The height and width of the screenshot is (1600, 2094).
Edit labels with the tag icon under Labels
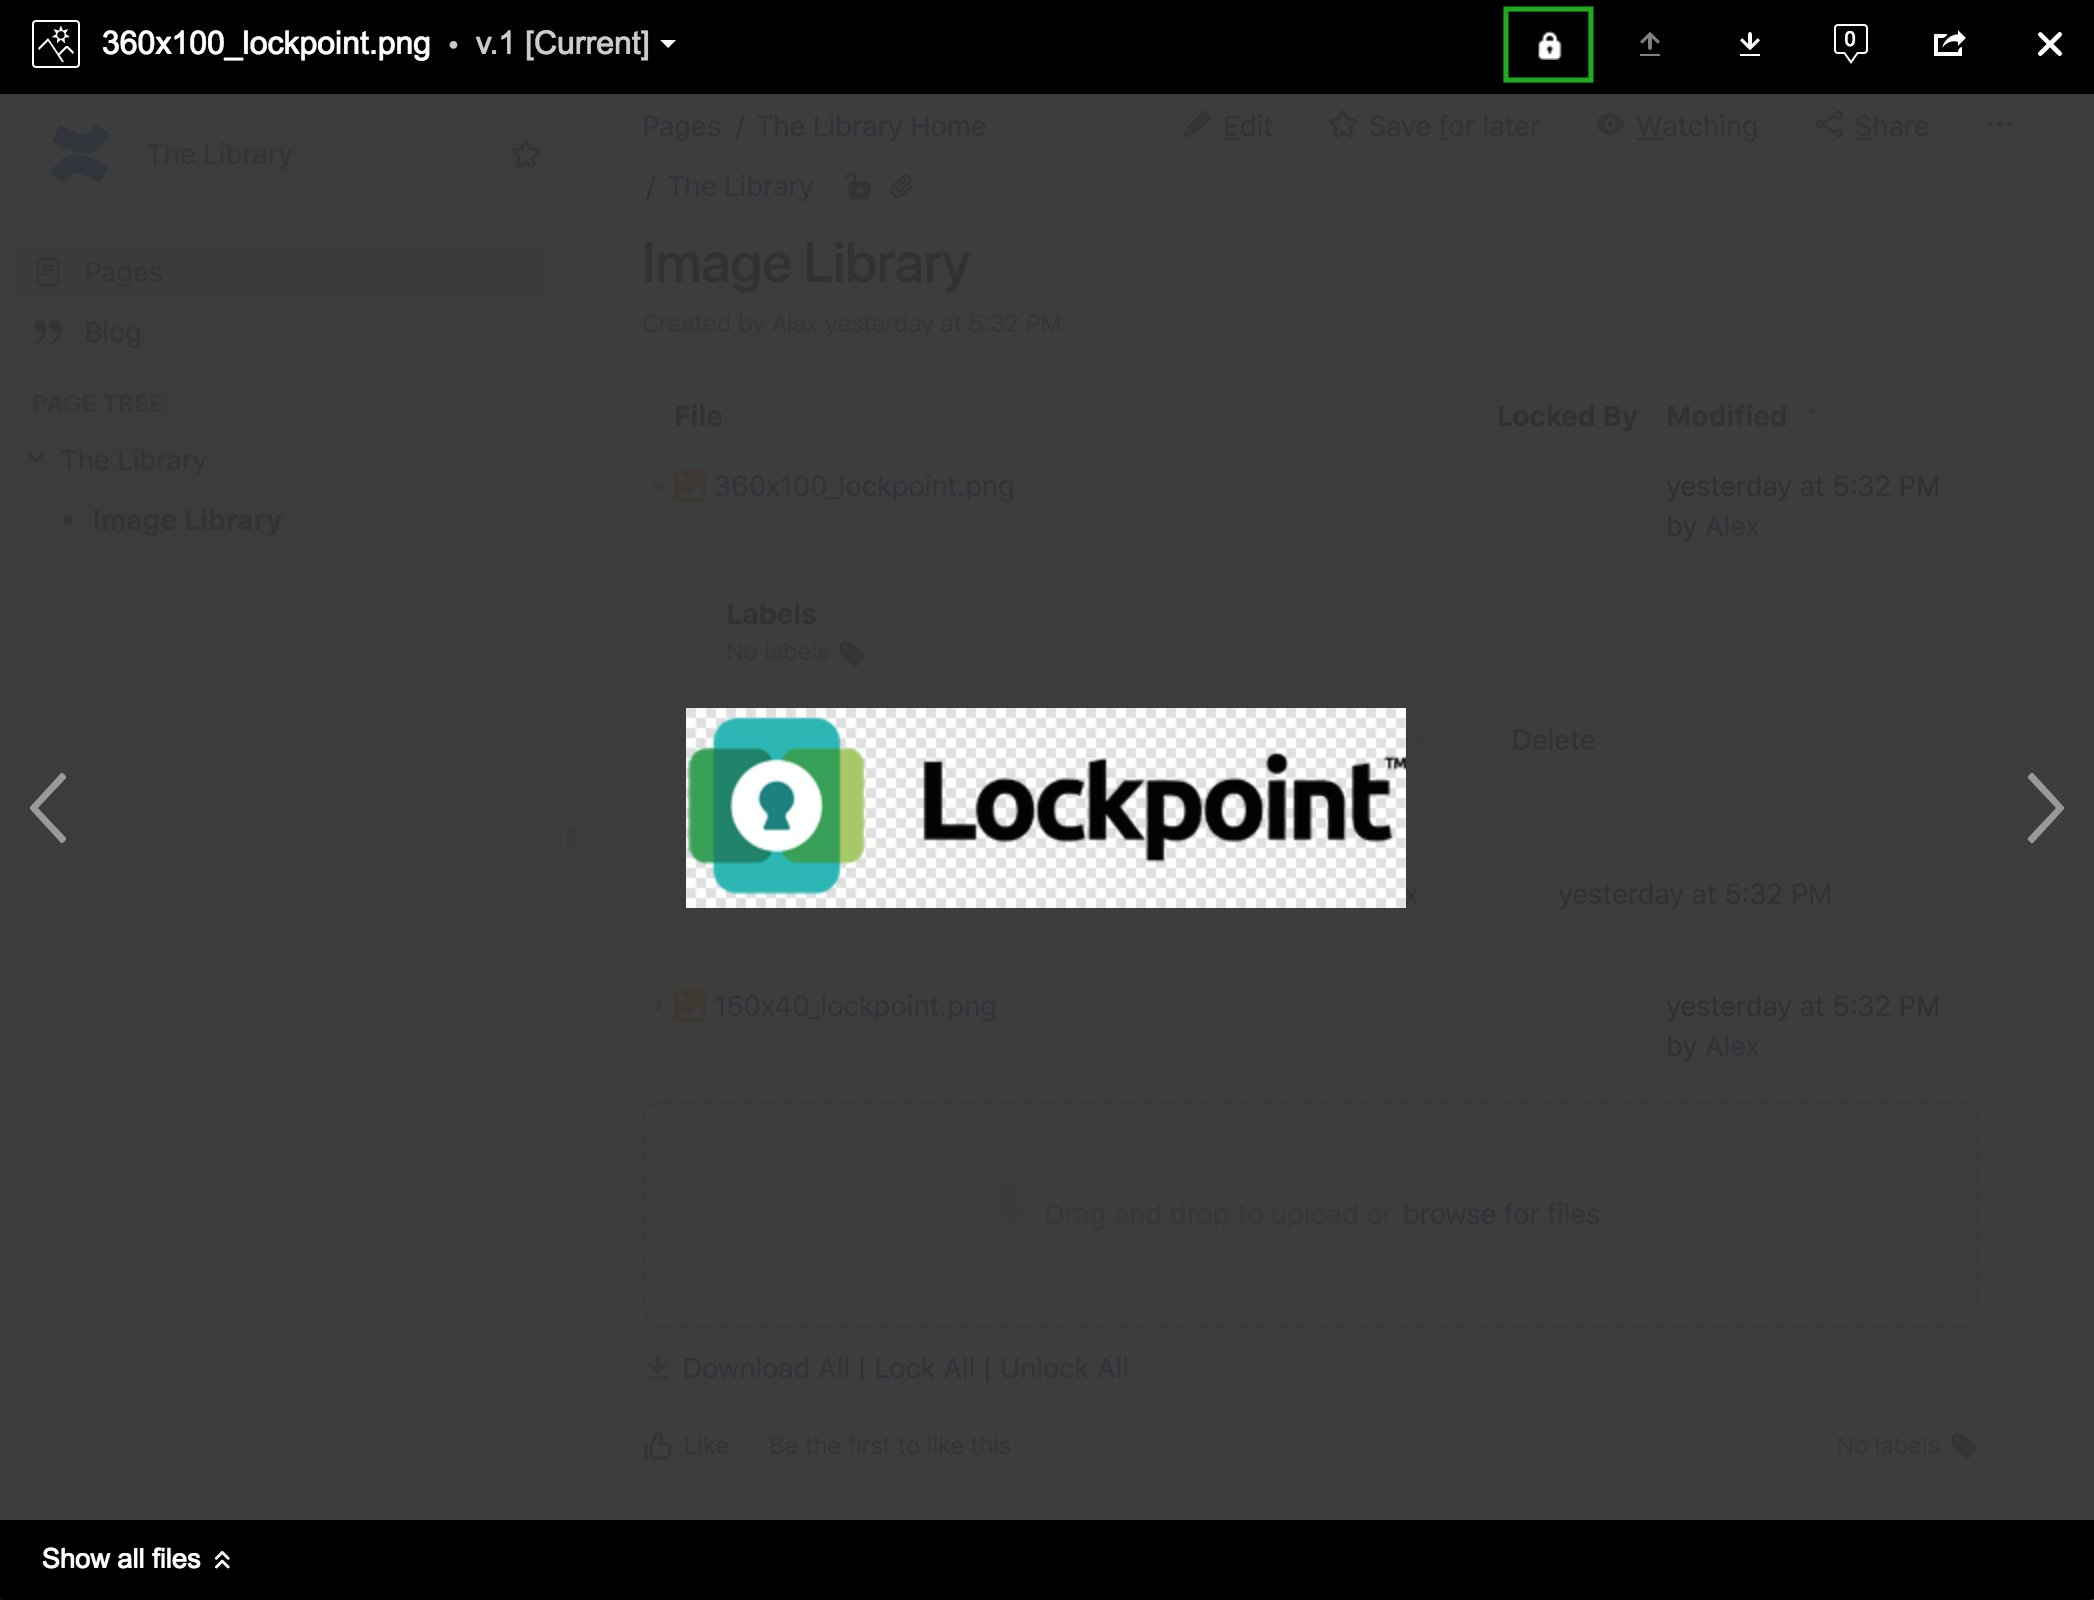[852, 653]
